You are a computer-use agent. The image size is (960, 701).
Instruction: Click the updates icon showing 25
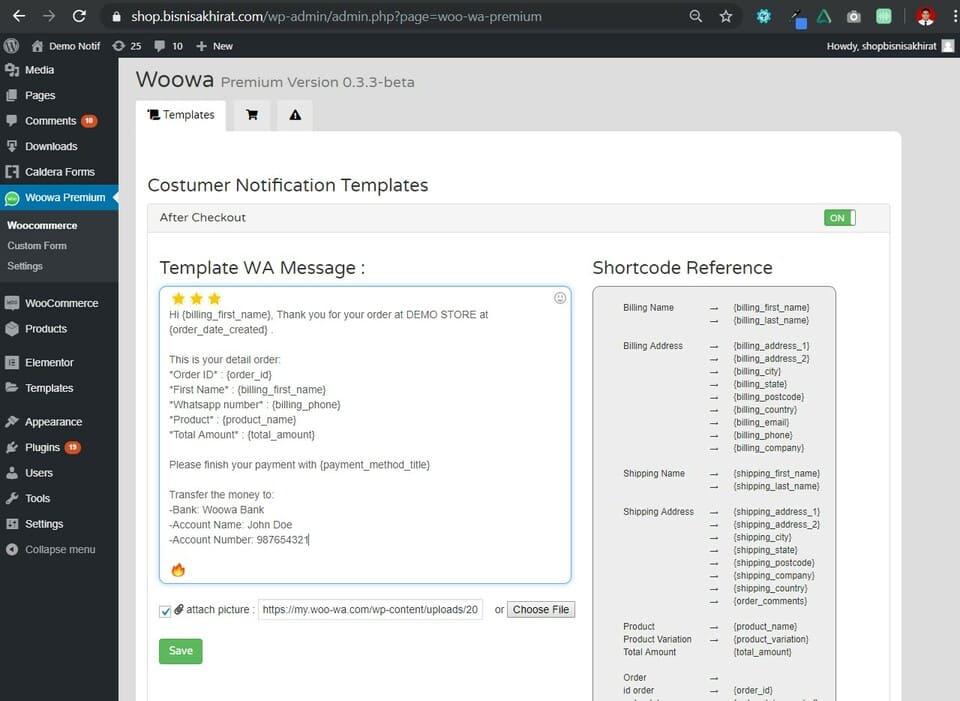[128, 46]
